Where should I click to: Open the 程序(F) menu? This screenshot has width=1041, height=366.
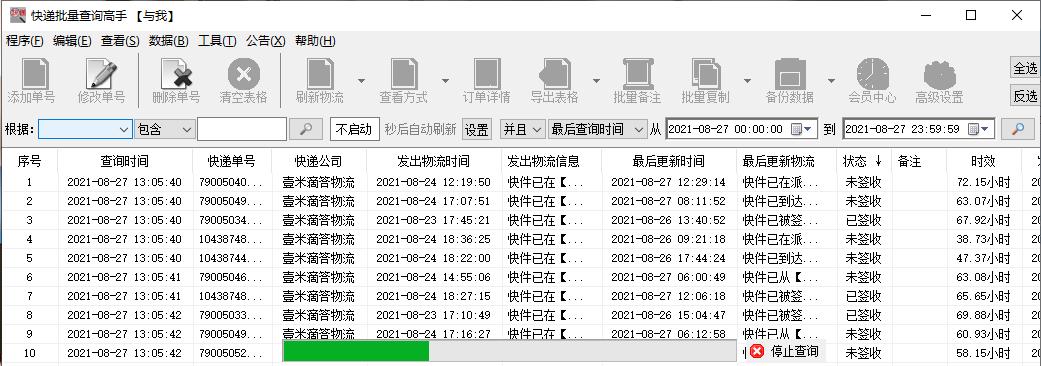(x=25, y=41)
